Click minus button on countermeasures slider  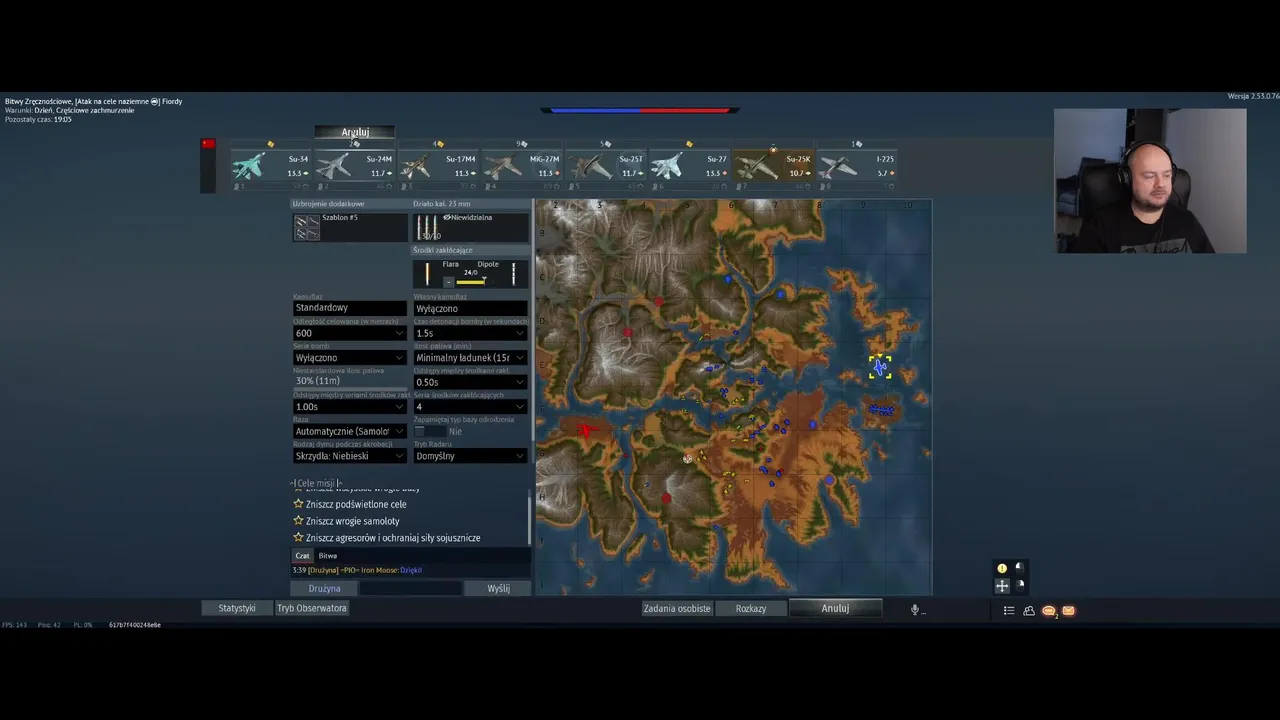448,282
